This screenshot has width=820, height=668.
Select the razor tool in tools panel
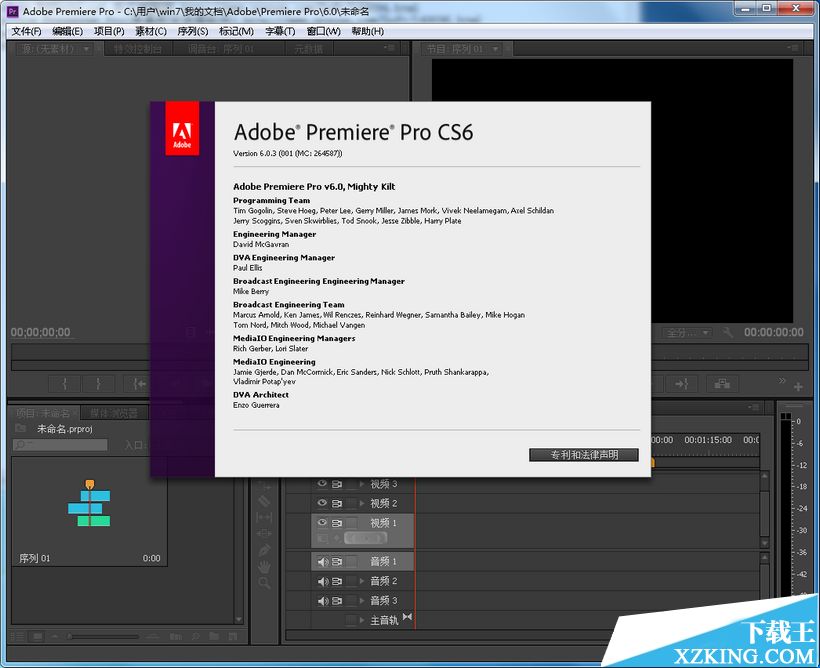click(x=264, y=501)
